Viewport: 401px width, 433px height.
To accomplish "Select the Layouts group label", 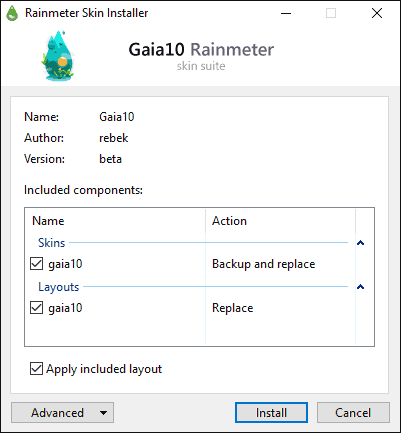I will point(59,287).
